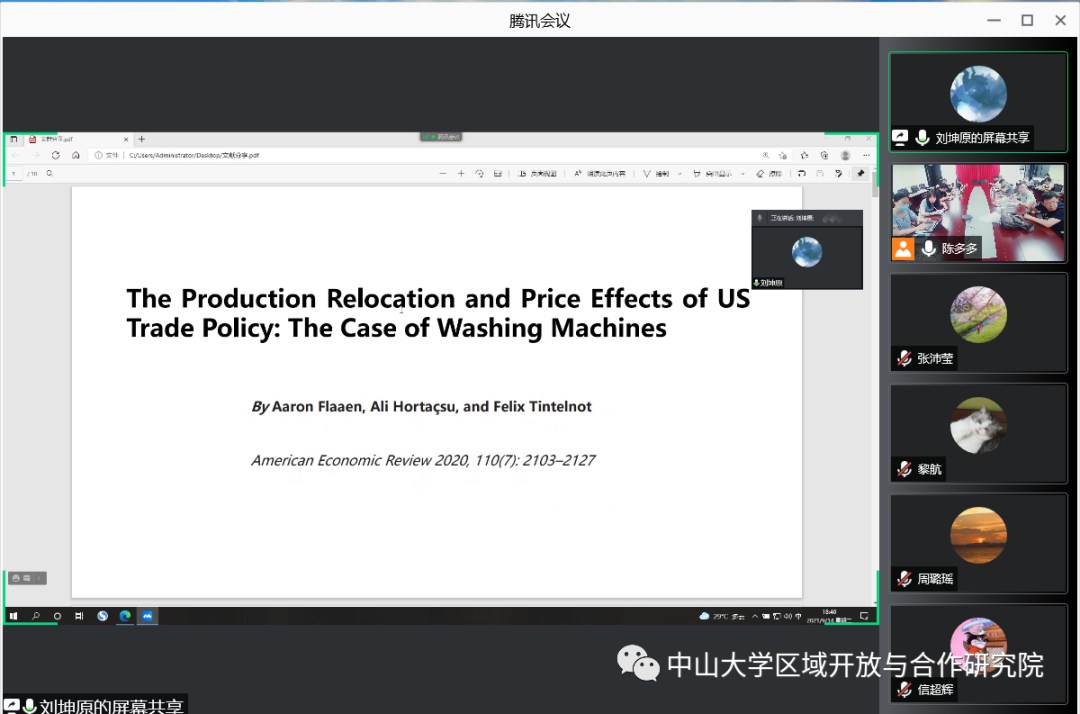Rotate the PDF page
Image resolution: width=1080 pixels, height=714 pixels.
(480, 174)
